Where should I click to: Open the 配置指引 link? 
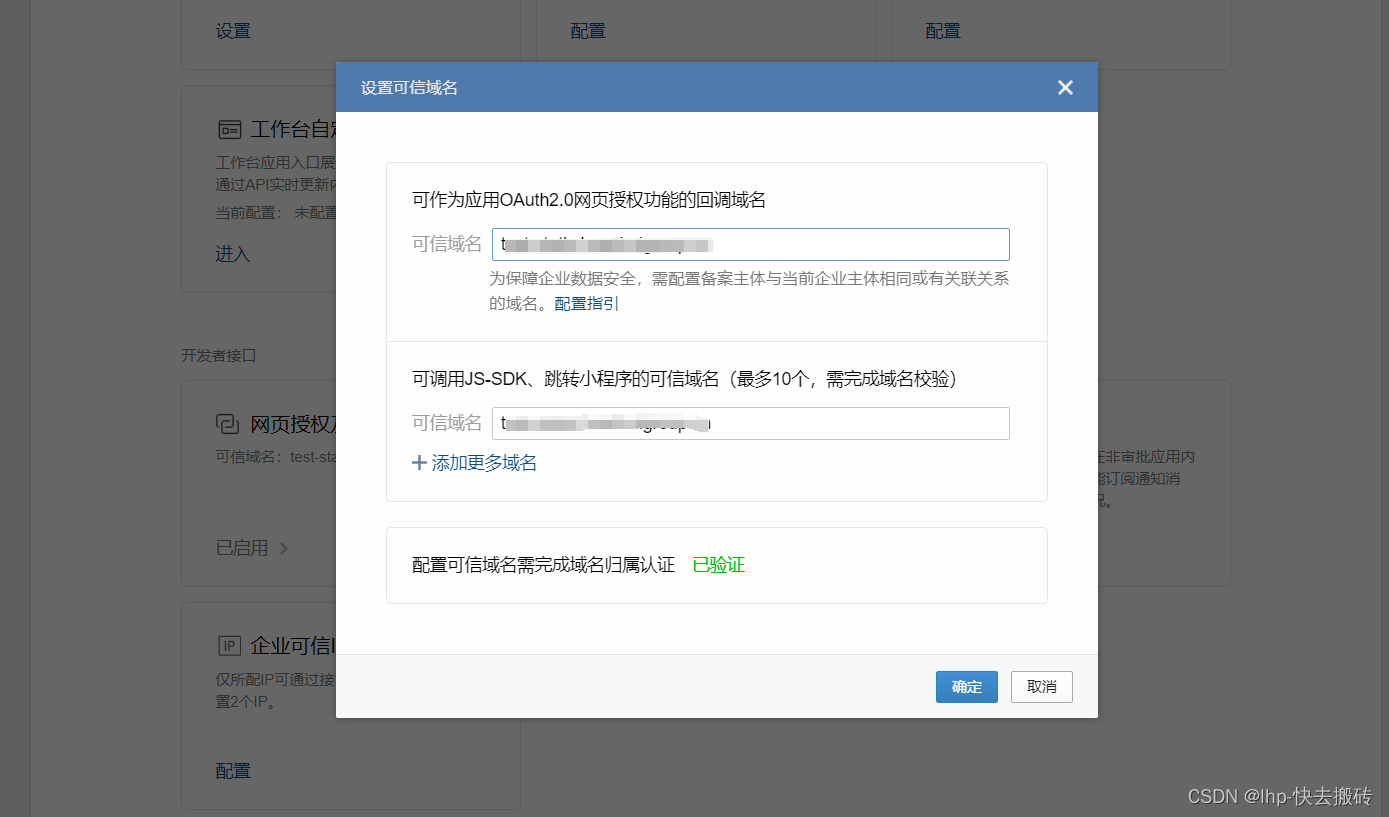587,303
